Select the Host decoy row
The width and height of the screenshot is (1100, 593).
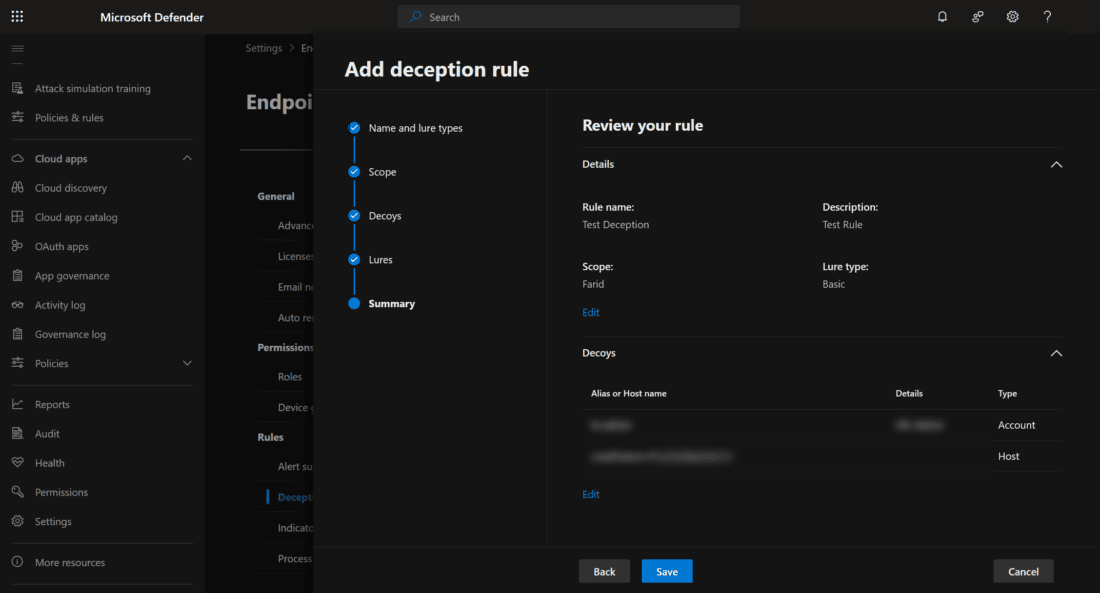tap(822, 456)
